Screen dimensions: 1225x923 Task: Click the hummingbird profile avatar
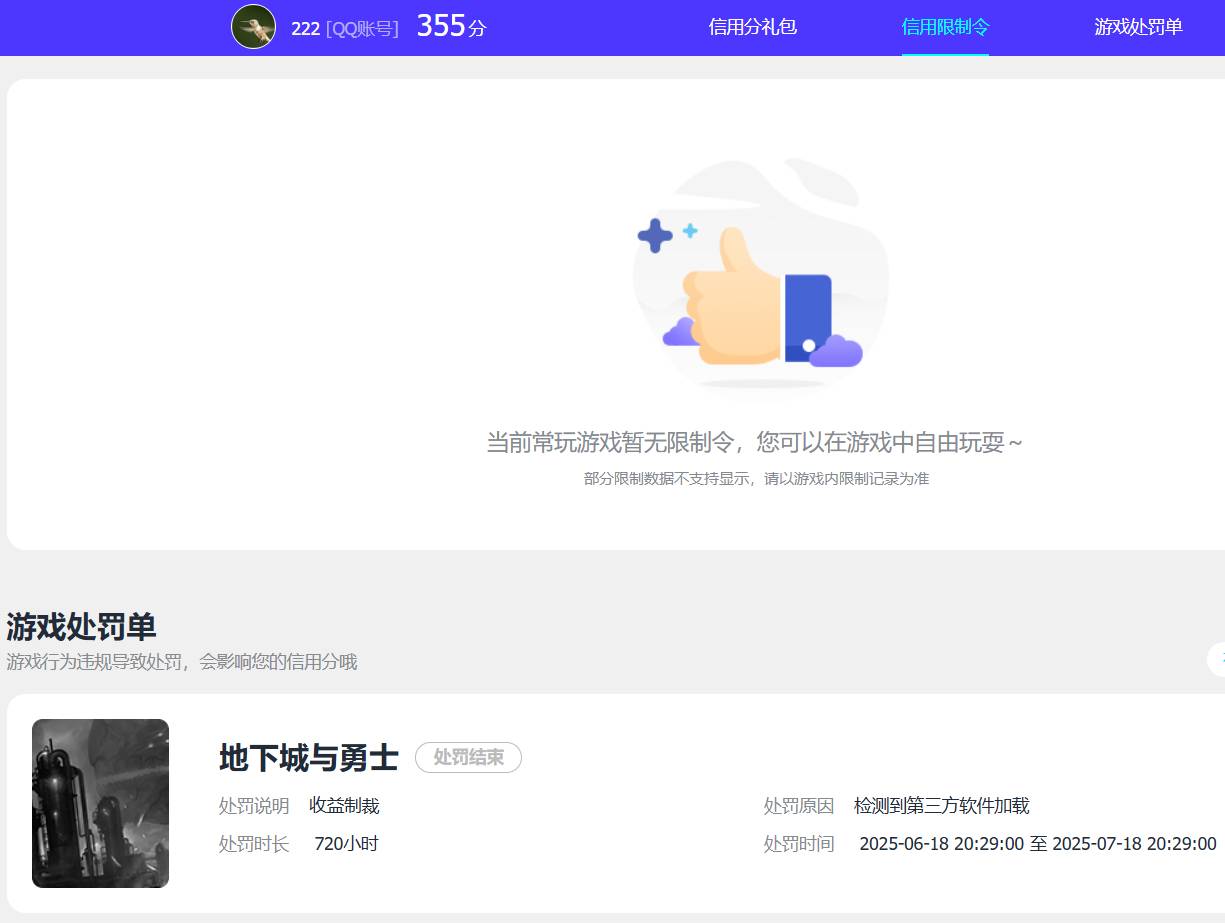253,27
